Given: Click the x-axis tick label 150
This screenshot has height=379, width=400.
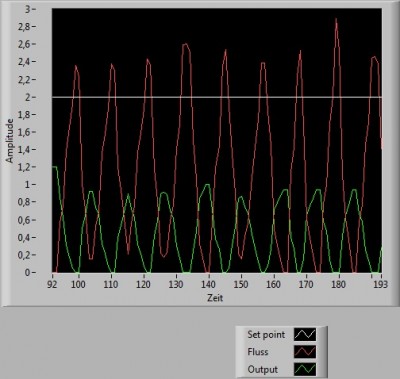Looking at the screenshot, I should click(241, 284).
